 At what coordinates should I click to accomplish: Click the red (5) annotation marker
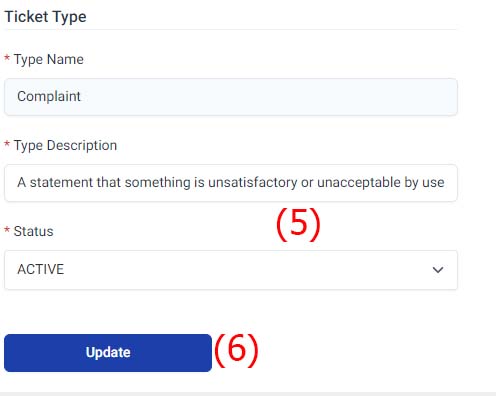298,224
